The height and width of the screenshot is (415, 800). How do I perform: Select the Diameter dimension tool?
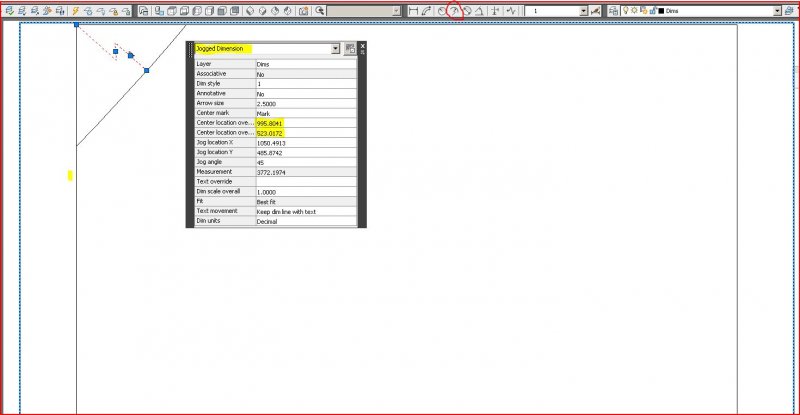[467, 11]
